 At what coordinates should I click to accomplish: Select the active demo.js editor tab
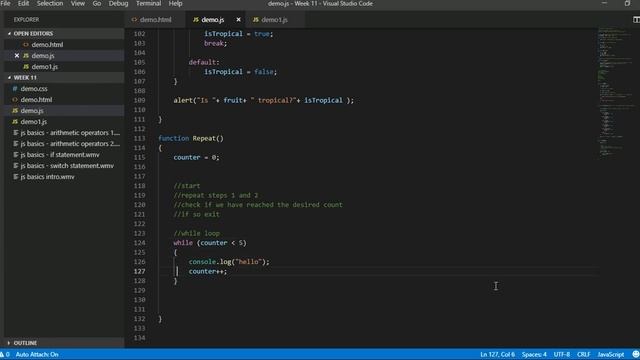(213, 20)
